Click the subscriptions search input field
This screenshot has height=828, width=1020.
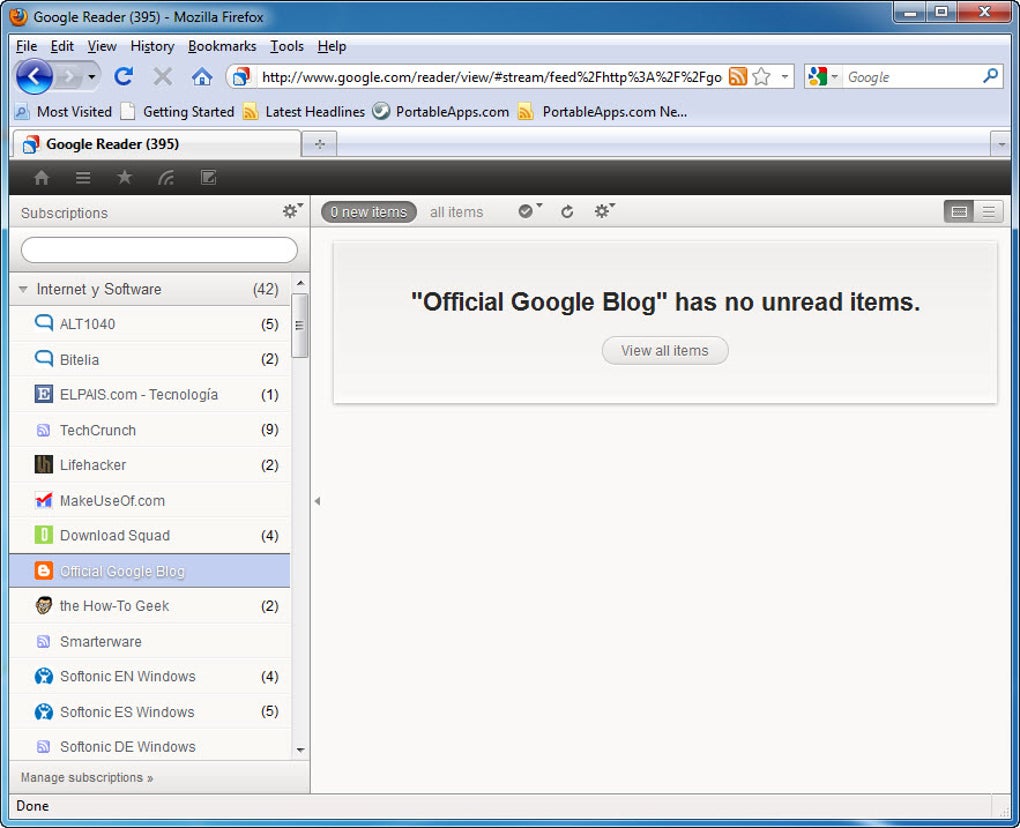pos(159,250)
